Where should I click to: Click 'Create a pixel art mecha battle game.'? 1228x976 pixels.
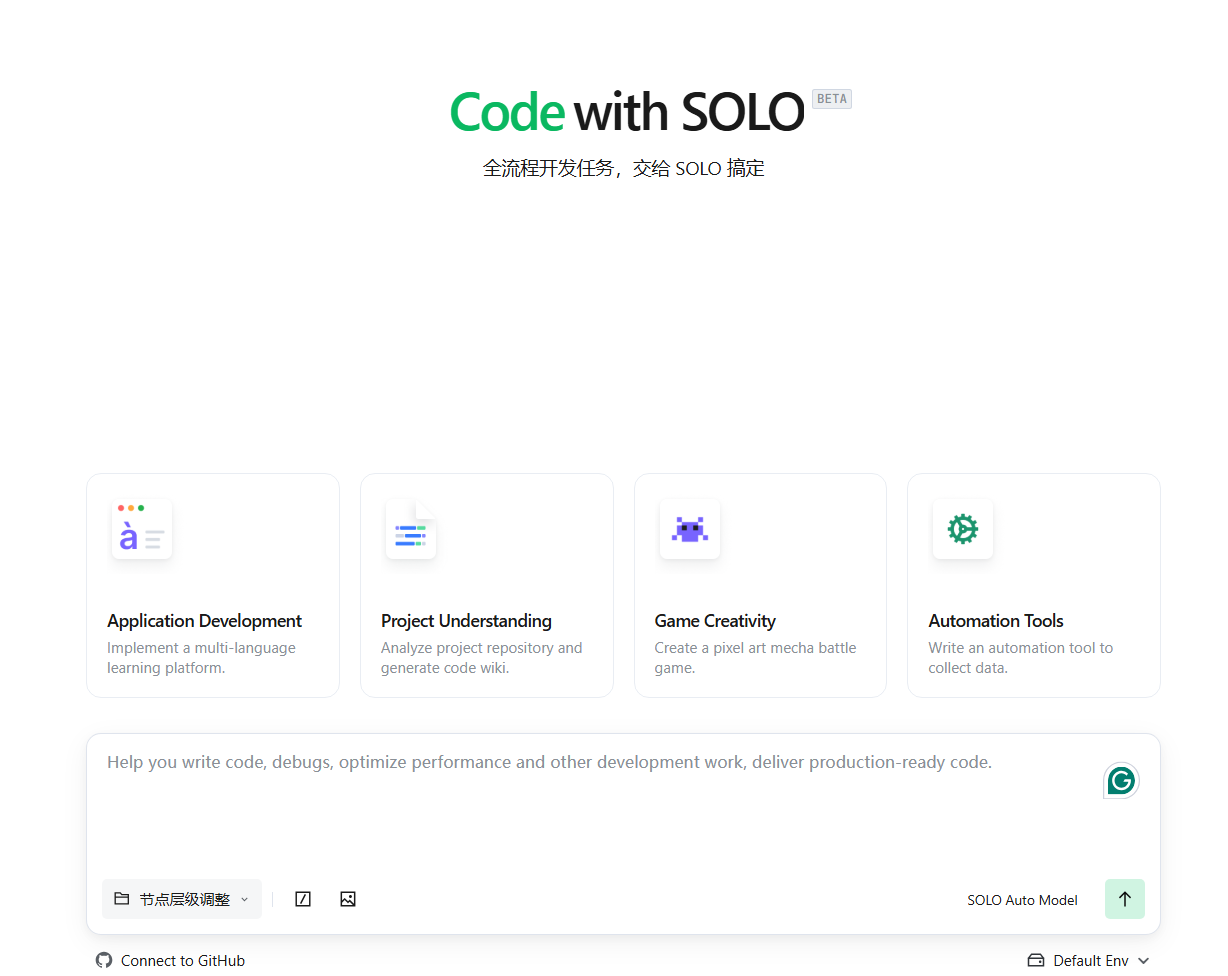point(755,658)
